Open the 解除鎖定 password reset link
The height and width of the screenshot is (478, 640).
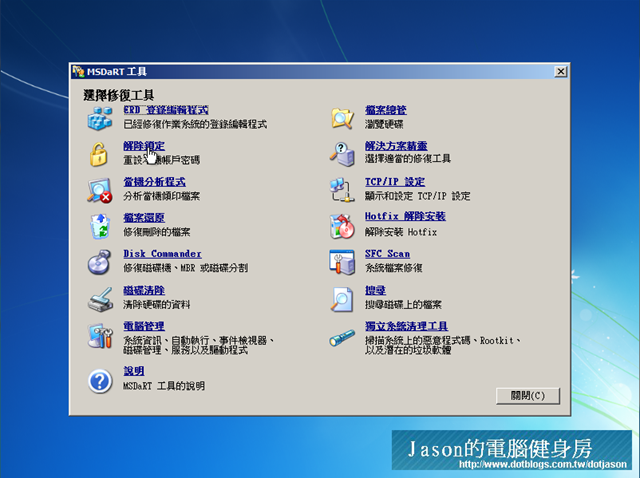coord(144,146)
